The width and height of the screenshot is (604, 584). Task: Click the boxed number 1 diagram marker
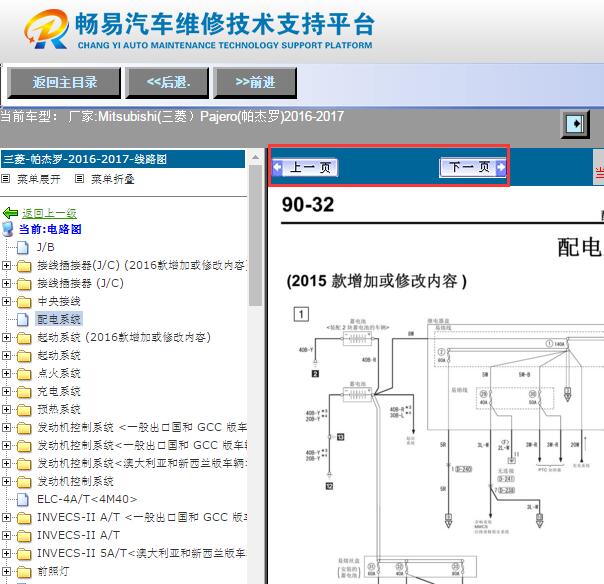pos(301,314)
